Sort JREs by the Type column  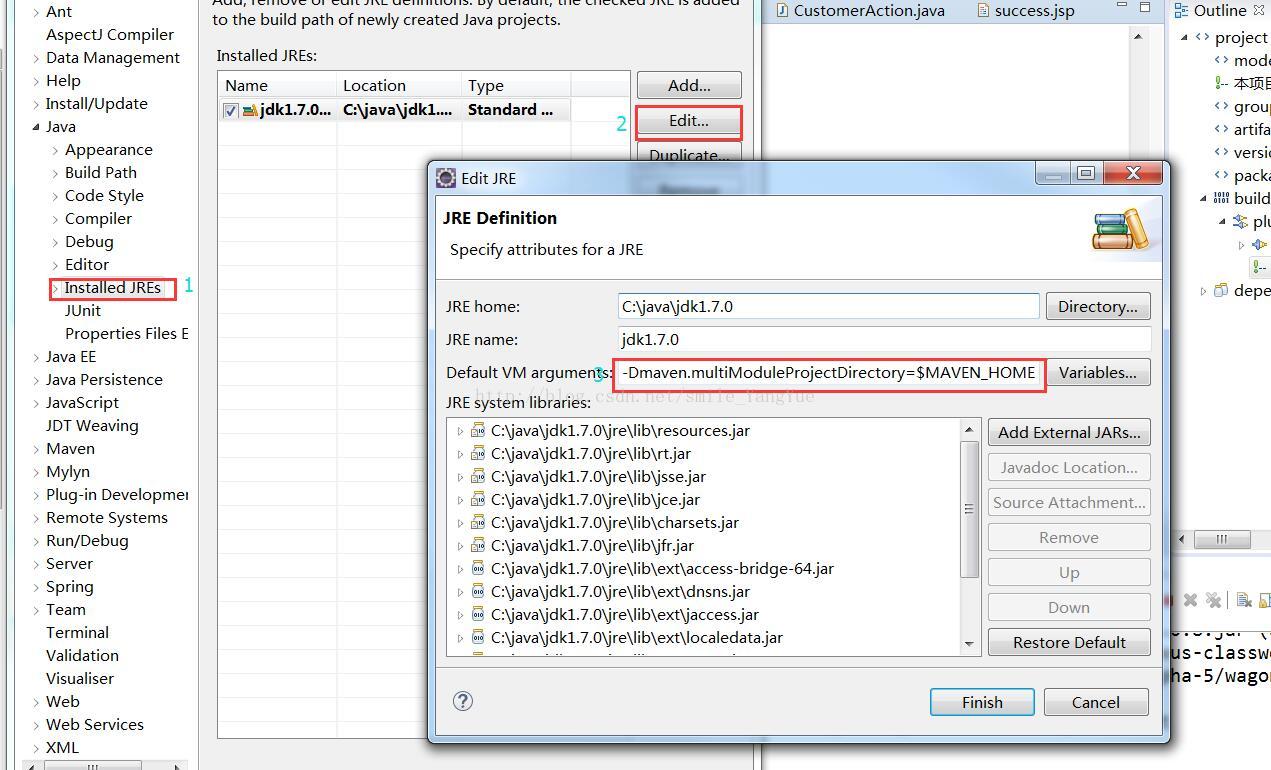(516, 85)
